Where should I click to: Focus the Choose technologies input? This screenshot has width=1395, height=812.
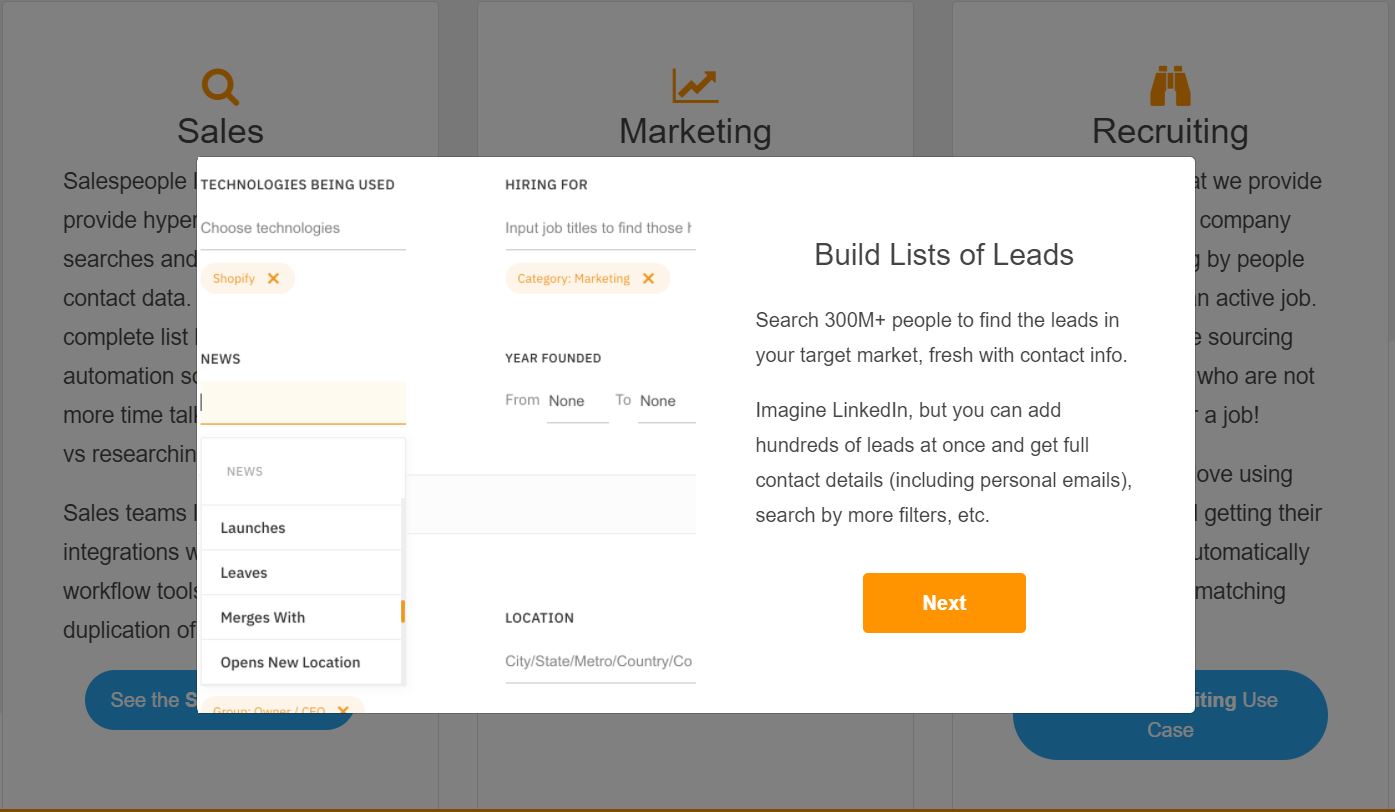click(303, 228)
